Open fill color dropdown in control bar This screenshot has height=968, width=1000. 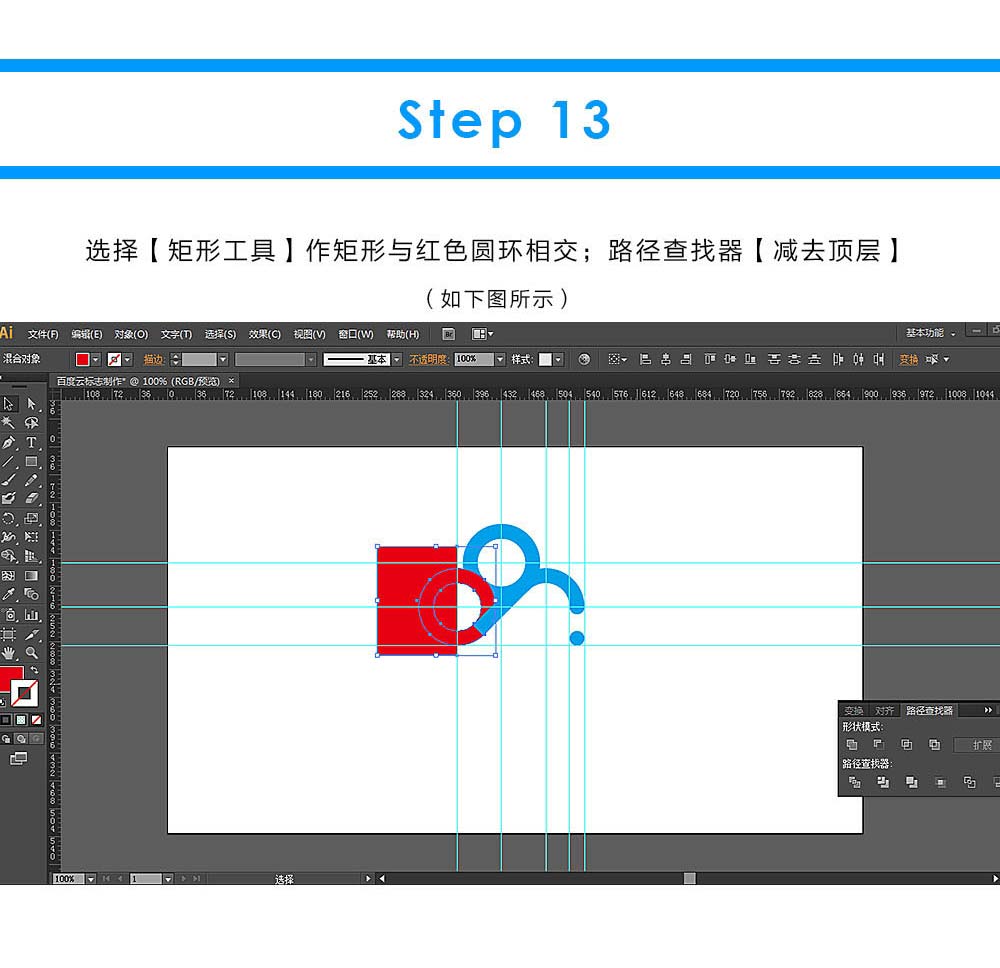[x=96, y=360]
